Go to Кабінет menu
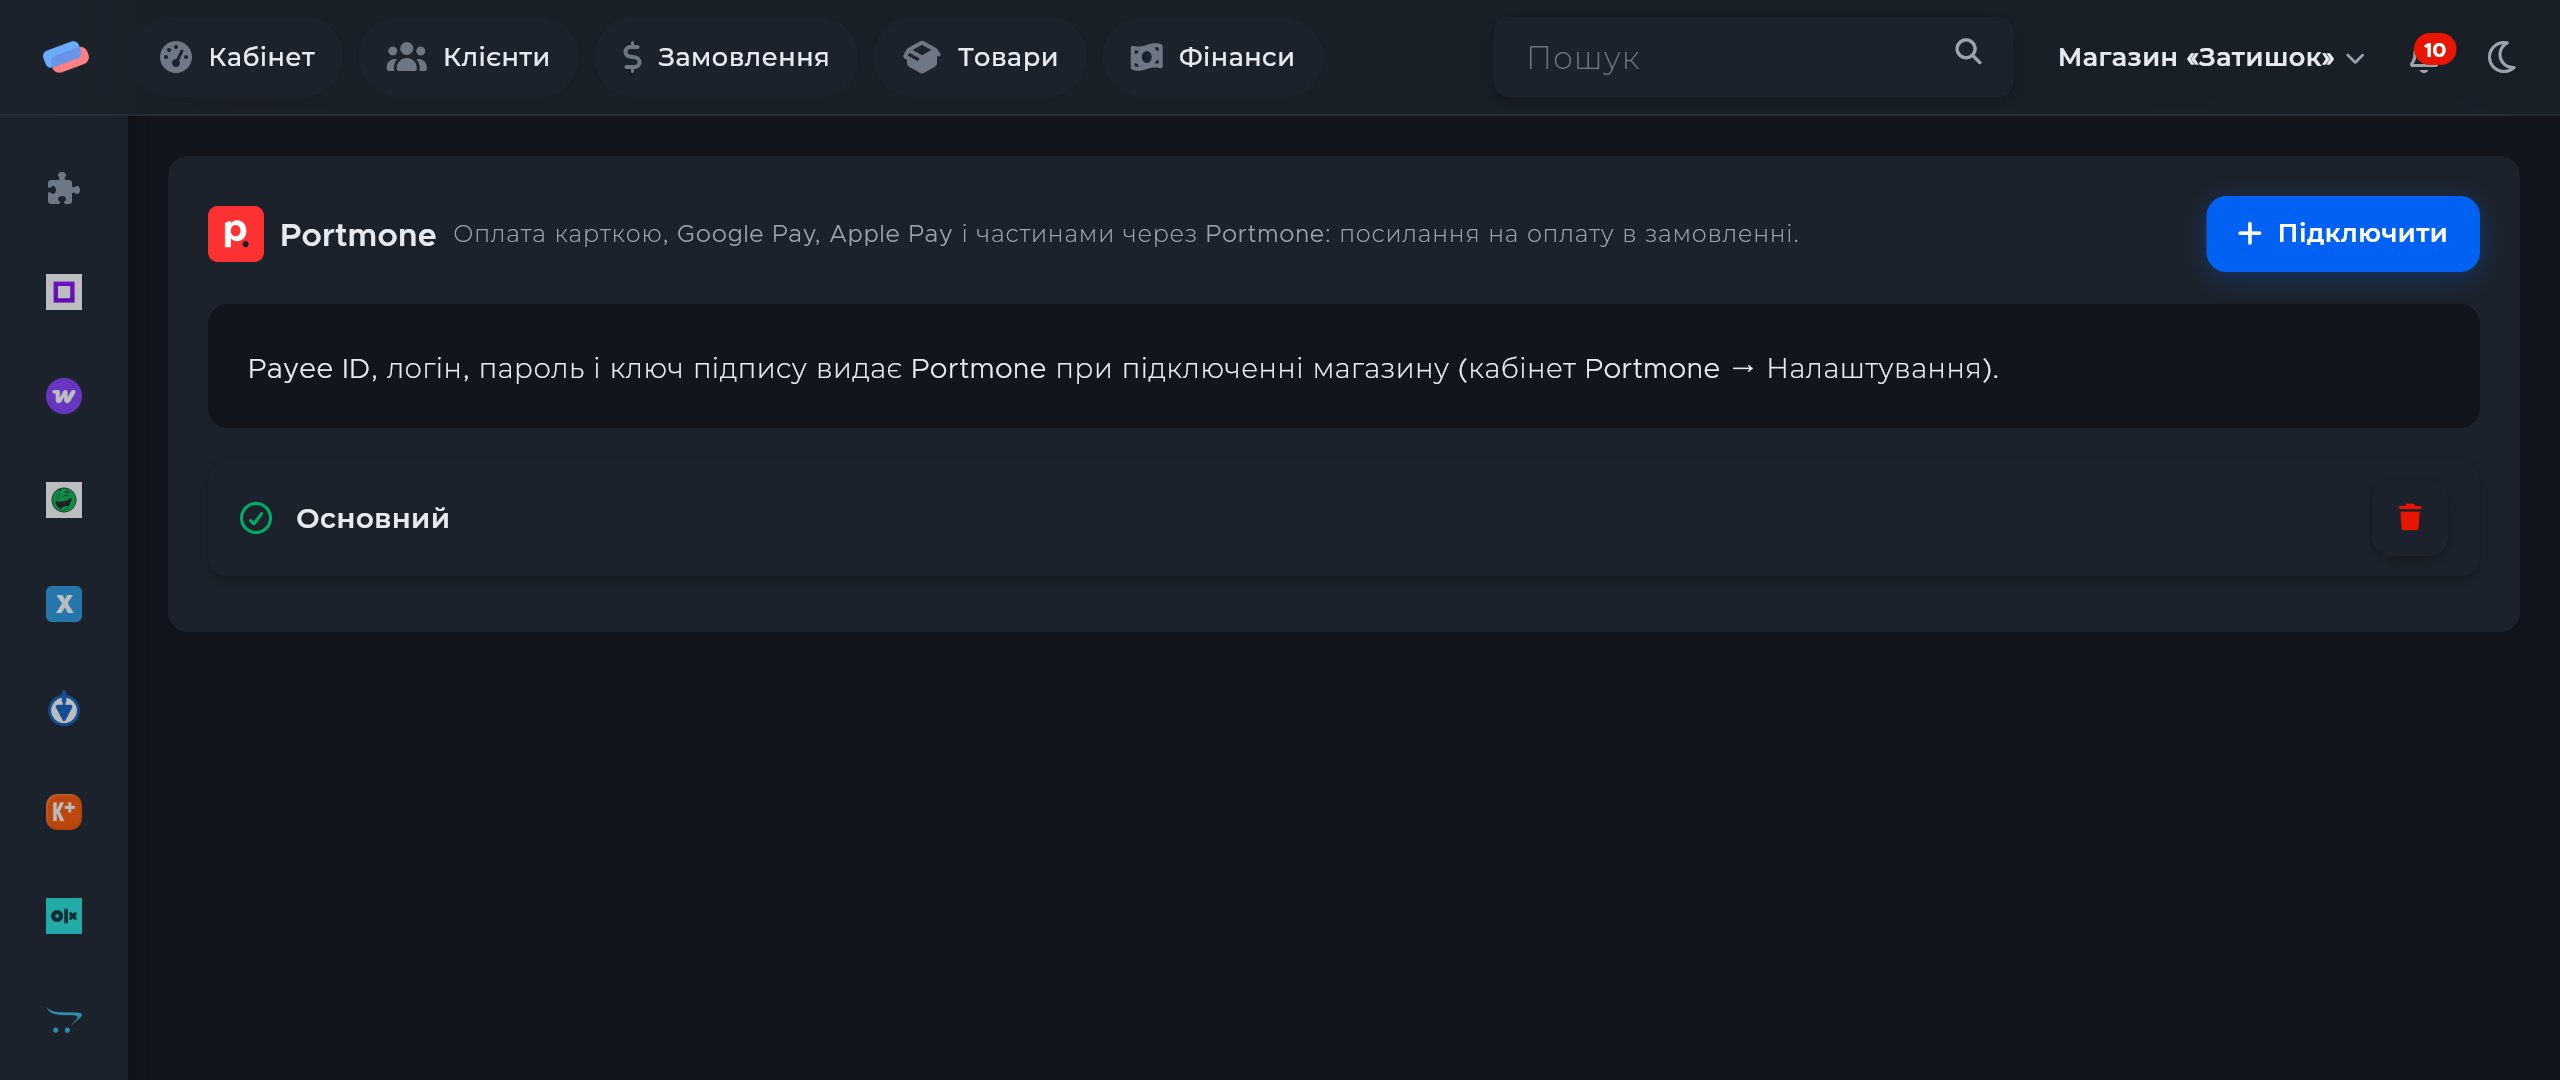 pyautogui.click(x=237, y=57)
